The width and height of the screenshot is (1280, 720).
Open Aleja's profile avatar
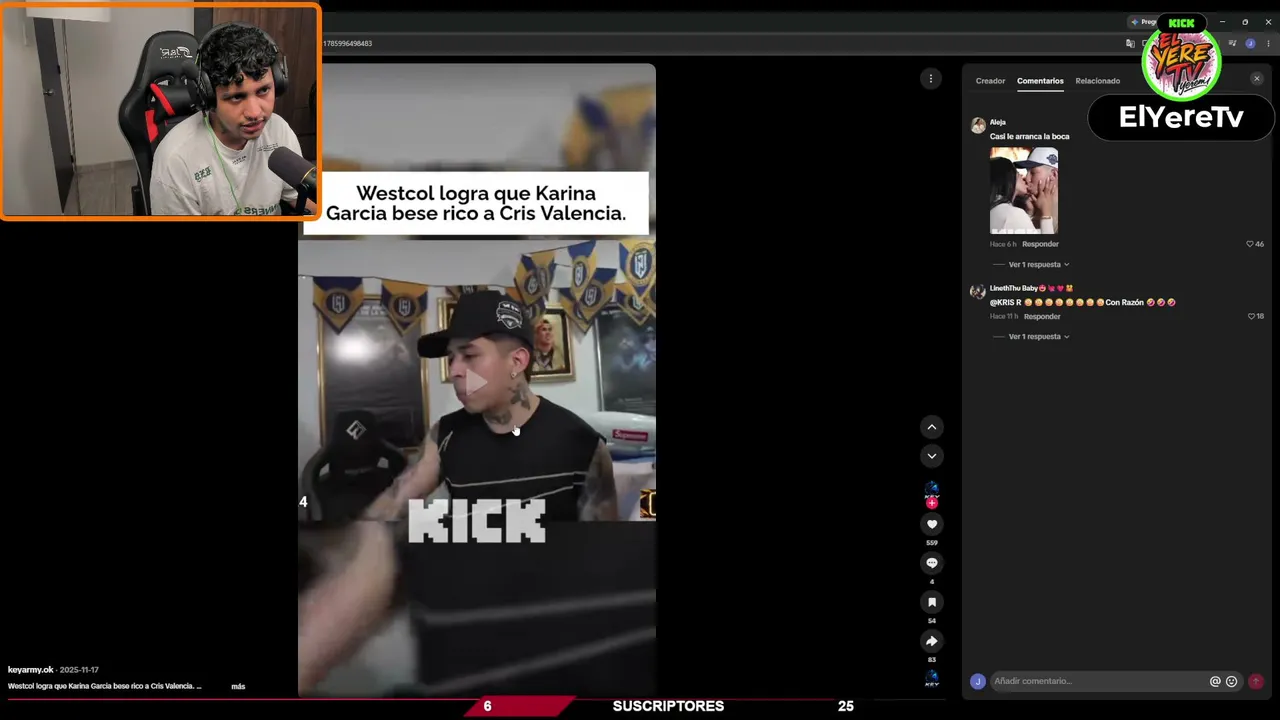(x=978, y=126)
